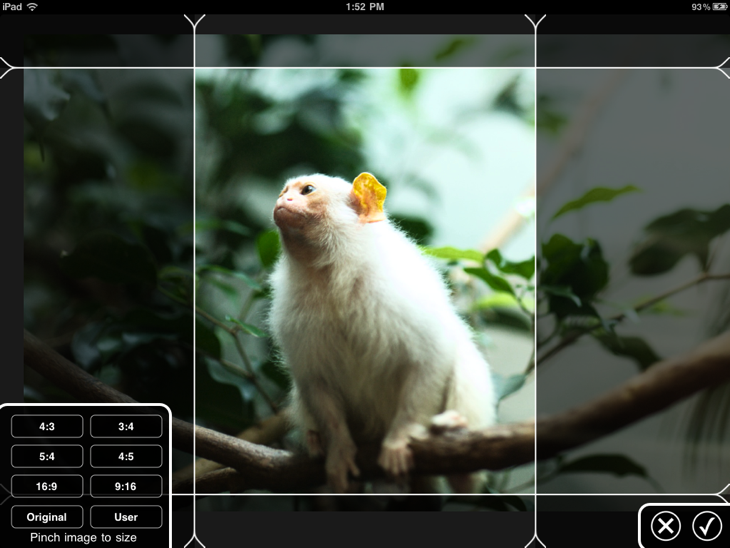Click left end of upper crop line
The image size is (730, 548).
tap(6, 68)
